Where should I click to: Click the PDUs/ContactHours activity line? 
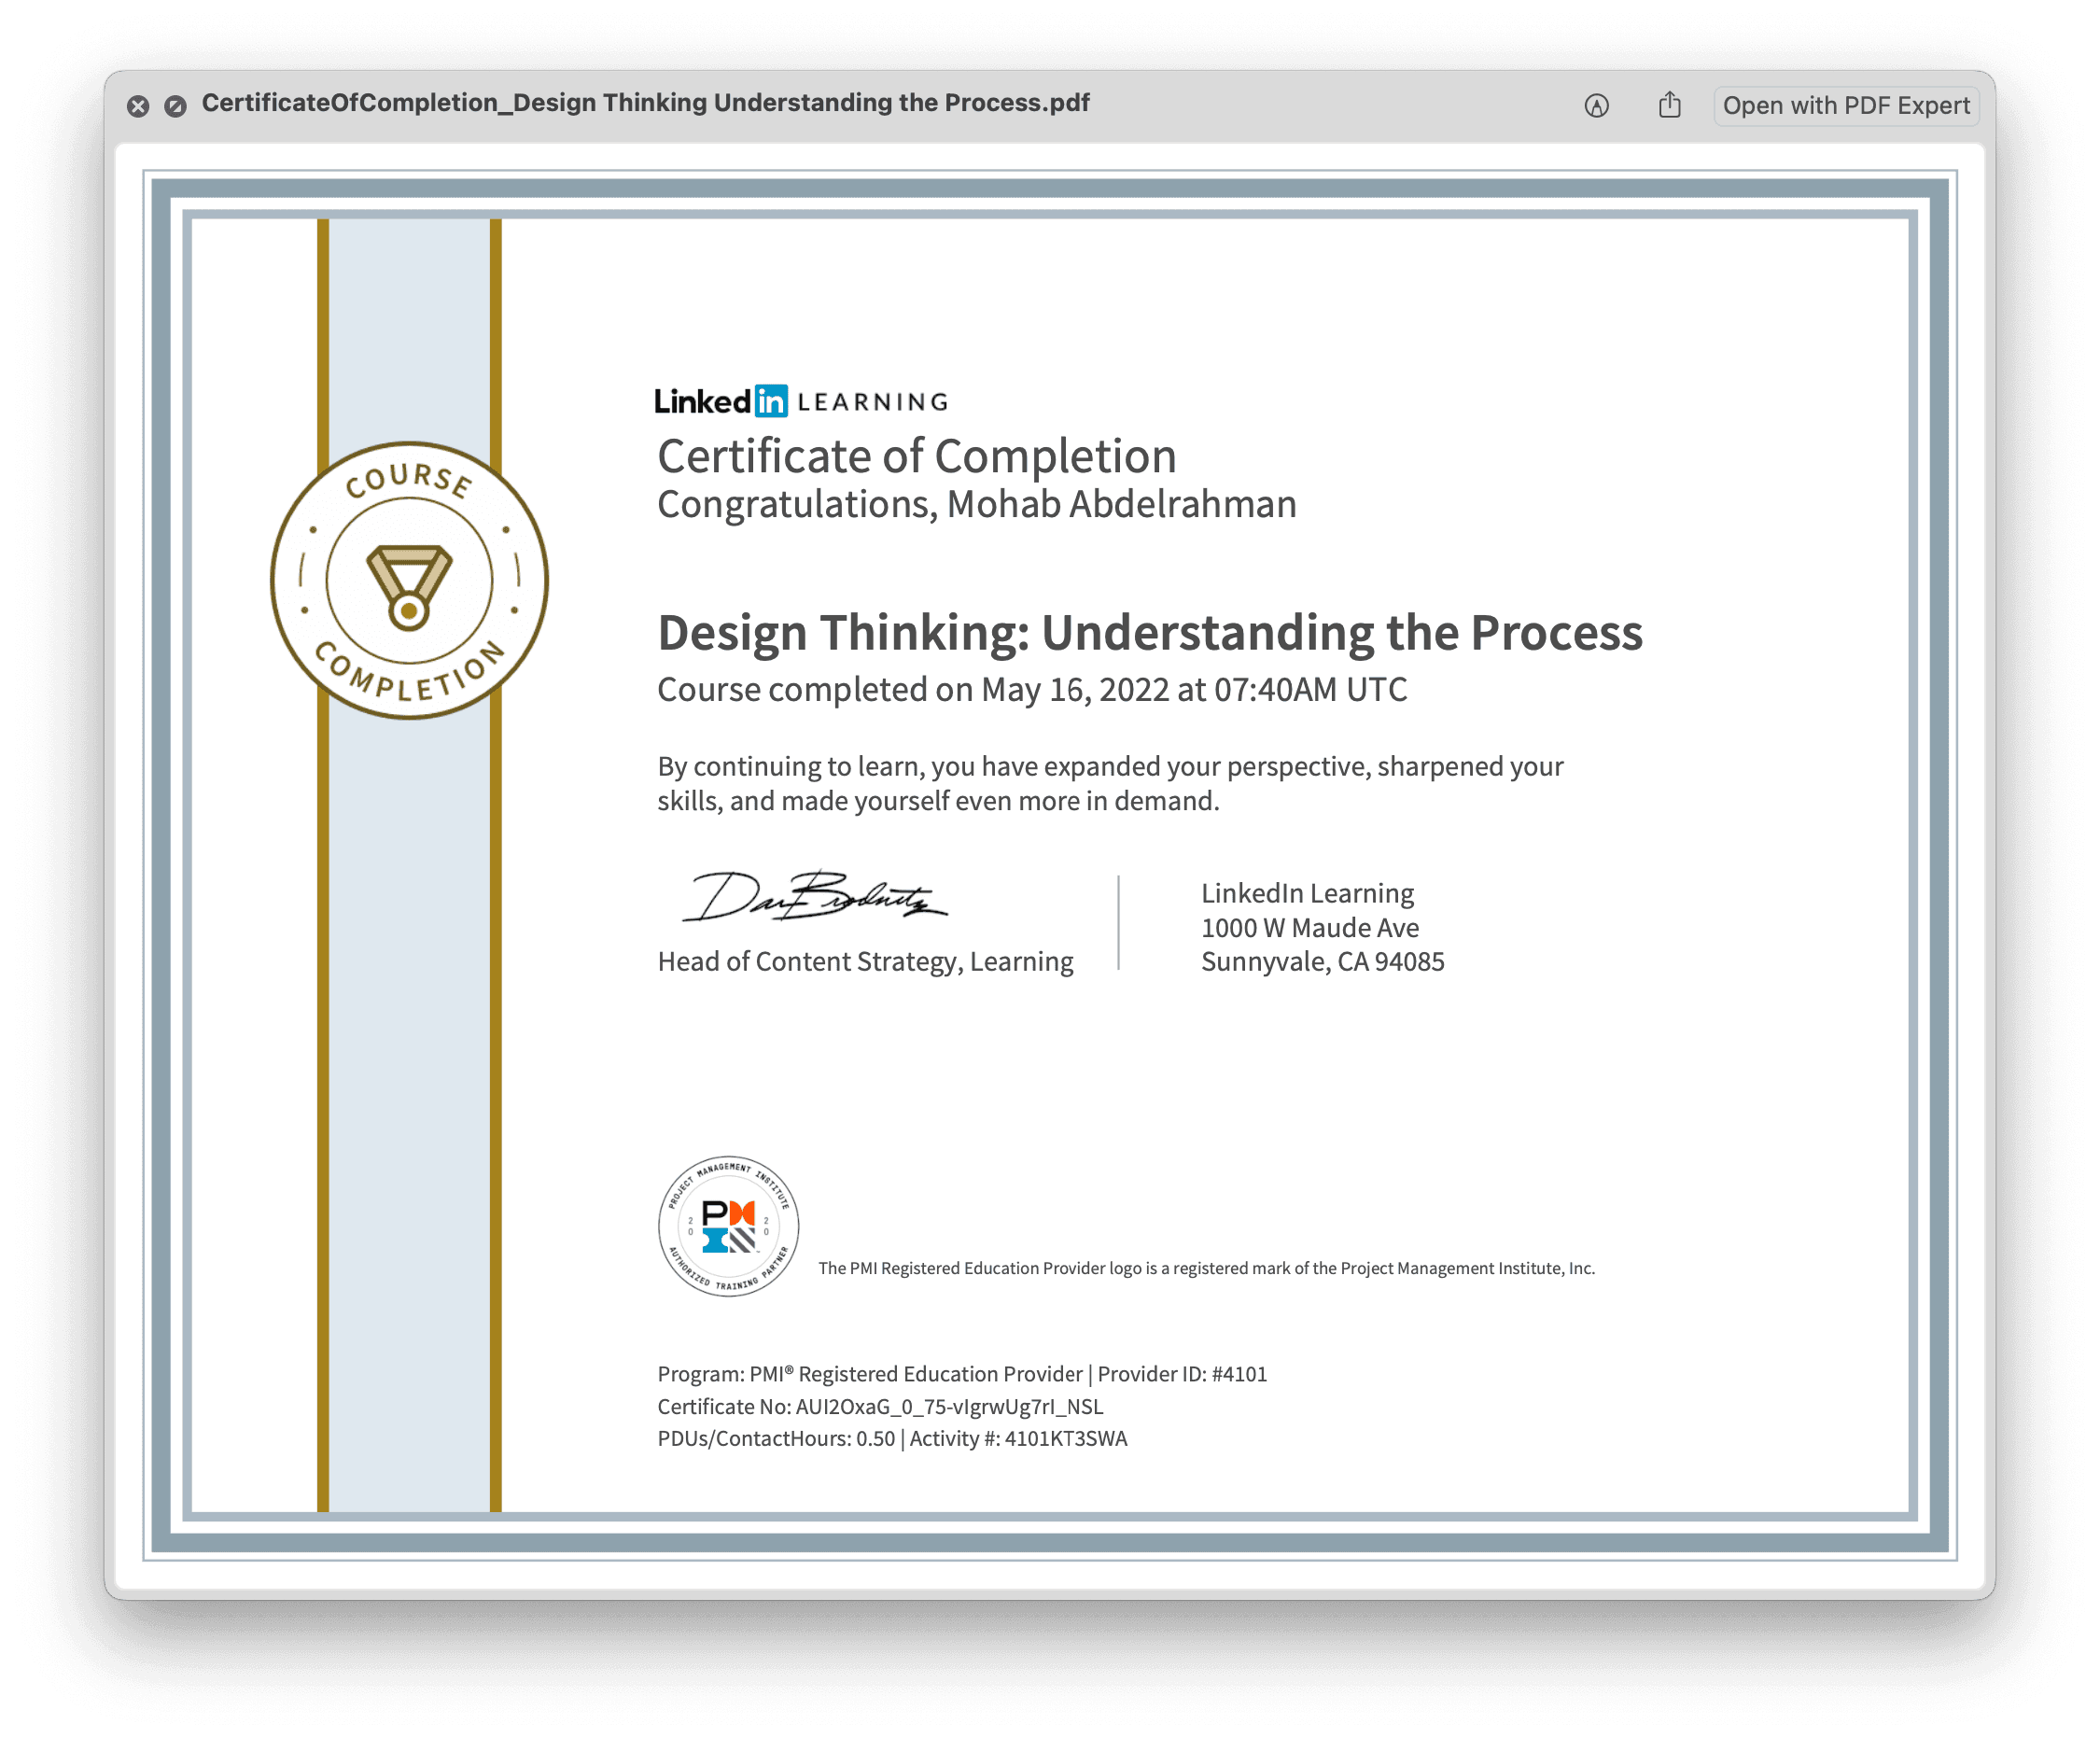892,1438
